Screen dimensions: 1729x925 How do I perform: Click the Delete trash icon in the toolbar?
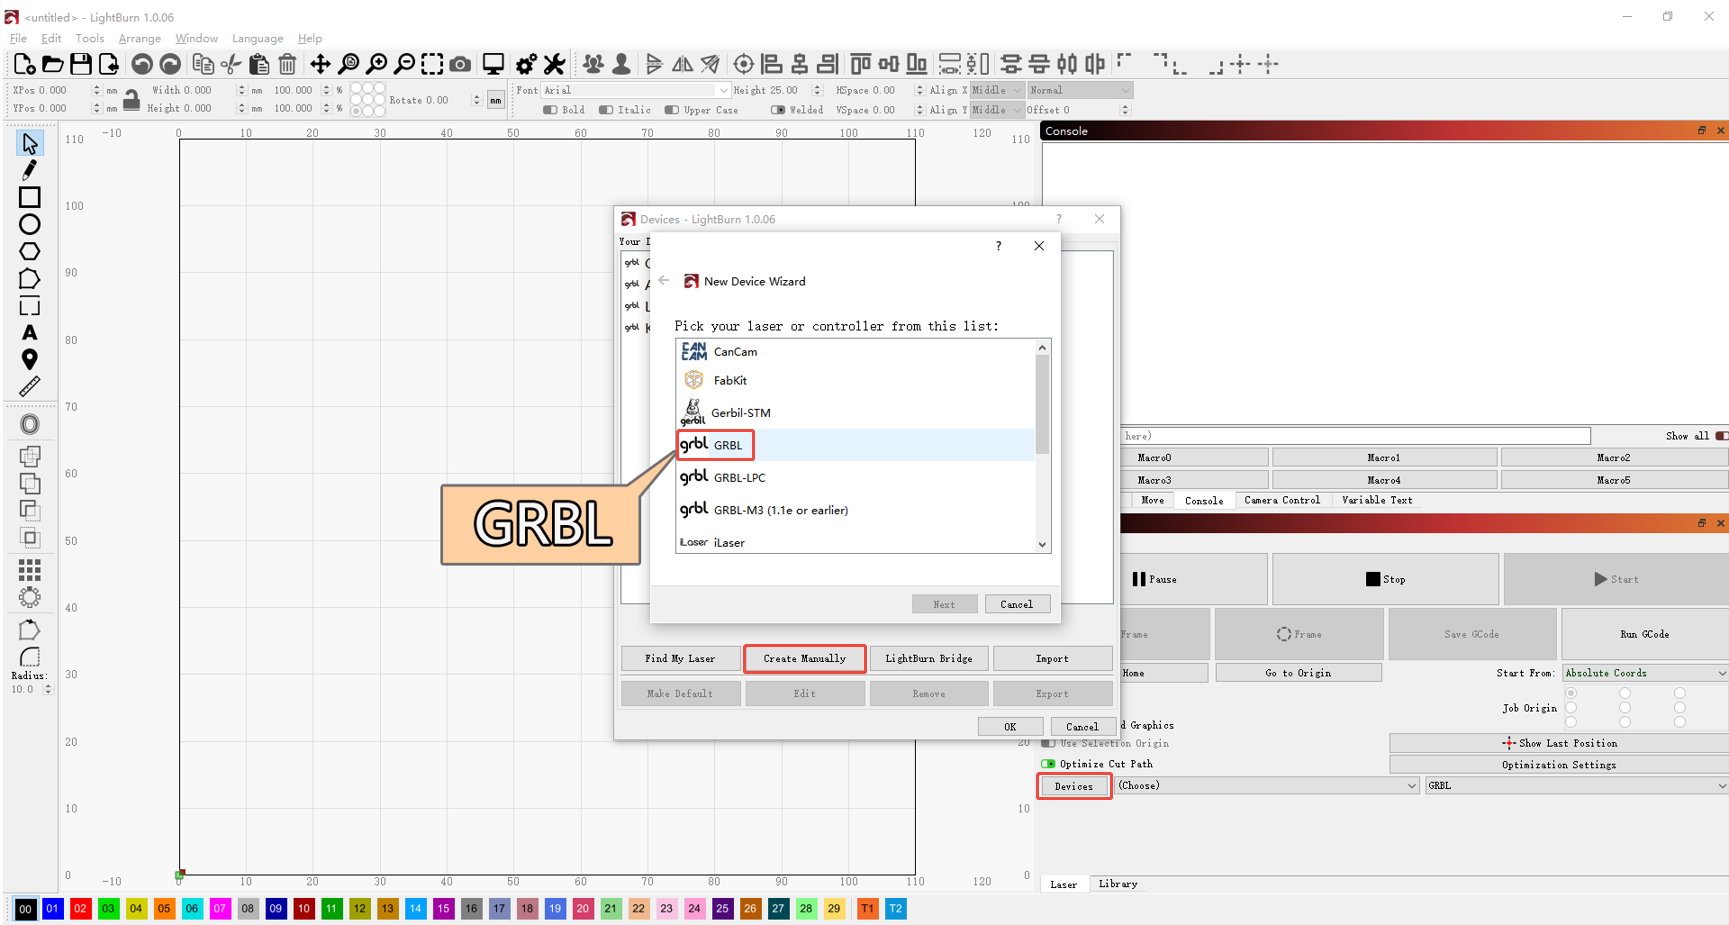tap(288, 64)
